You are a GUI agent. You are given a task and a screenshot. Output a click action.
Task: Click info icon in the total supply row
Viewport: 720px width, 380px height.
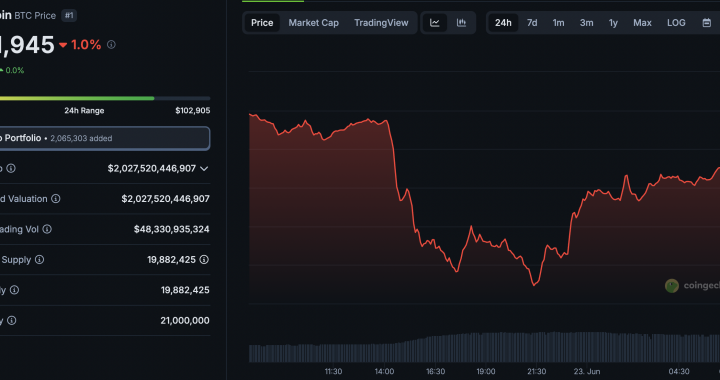pos(14,290)
